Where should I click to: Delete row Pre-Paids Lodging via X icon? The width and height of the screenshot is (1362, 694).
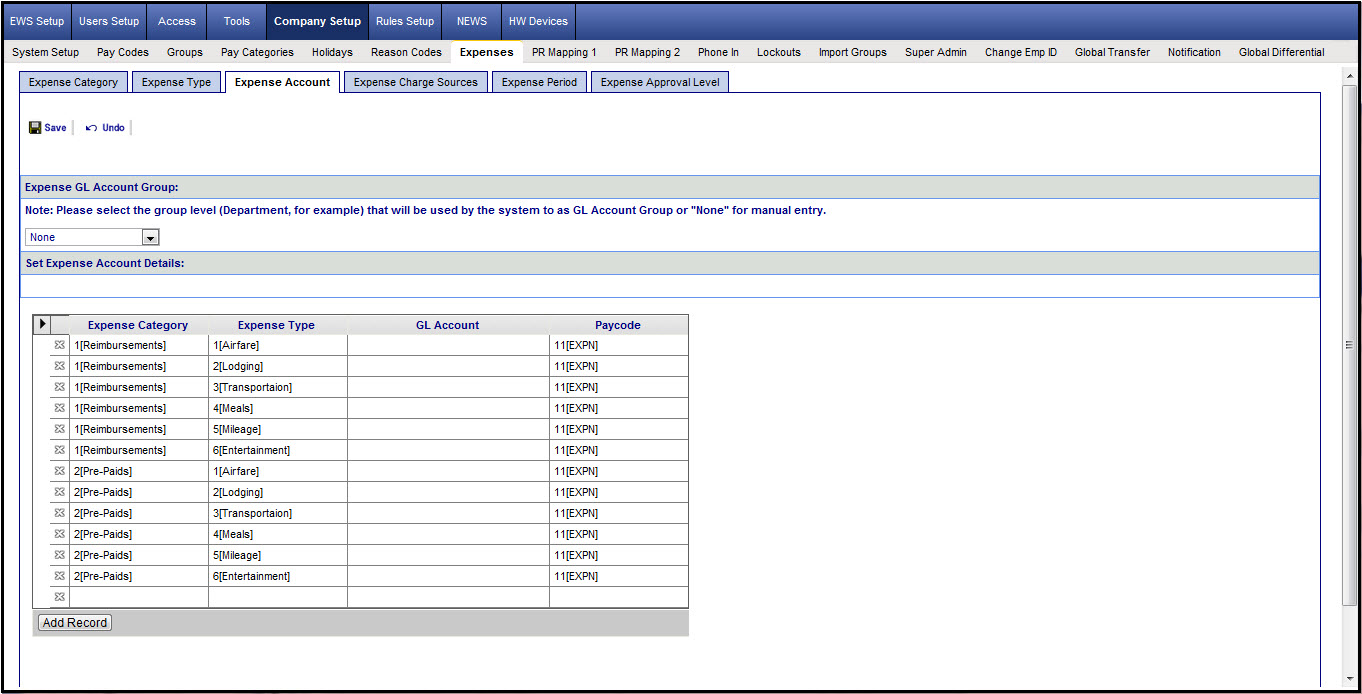59,492
